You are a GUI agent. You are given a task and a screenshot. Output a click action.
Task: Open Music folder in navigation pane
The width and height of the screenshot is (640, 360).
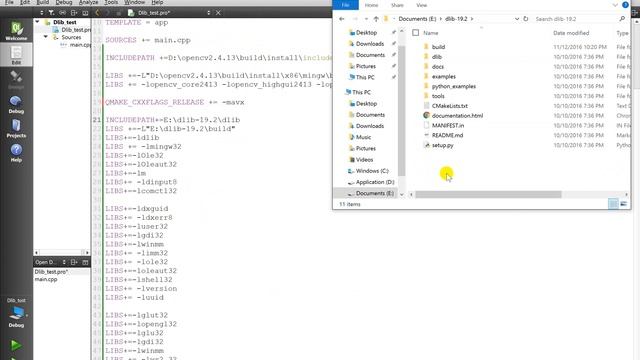pyautogui.click(x=363, y=137)
